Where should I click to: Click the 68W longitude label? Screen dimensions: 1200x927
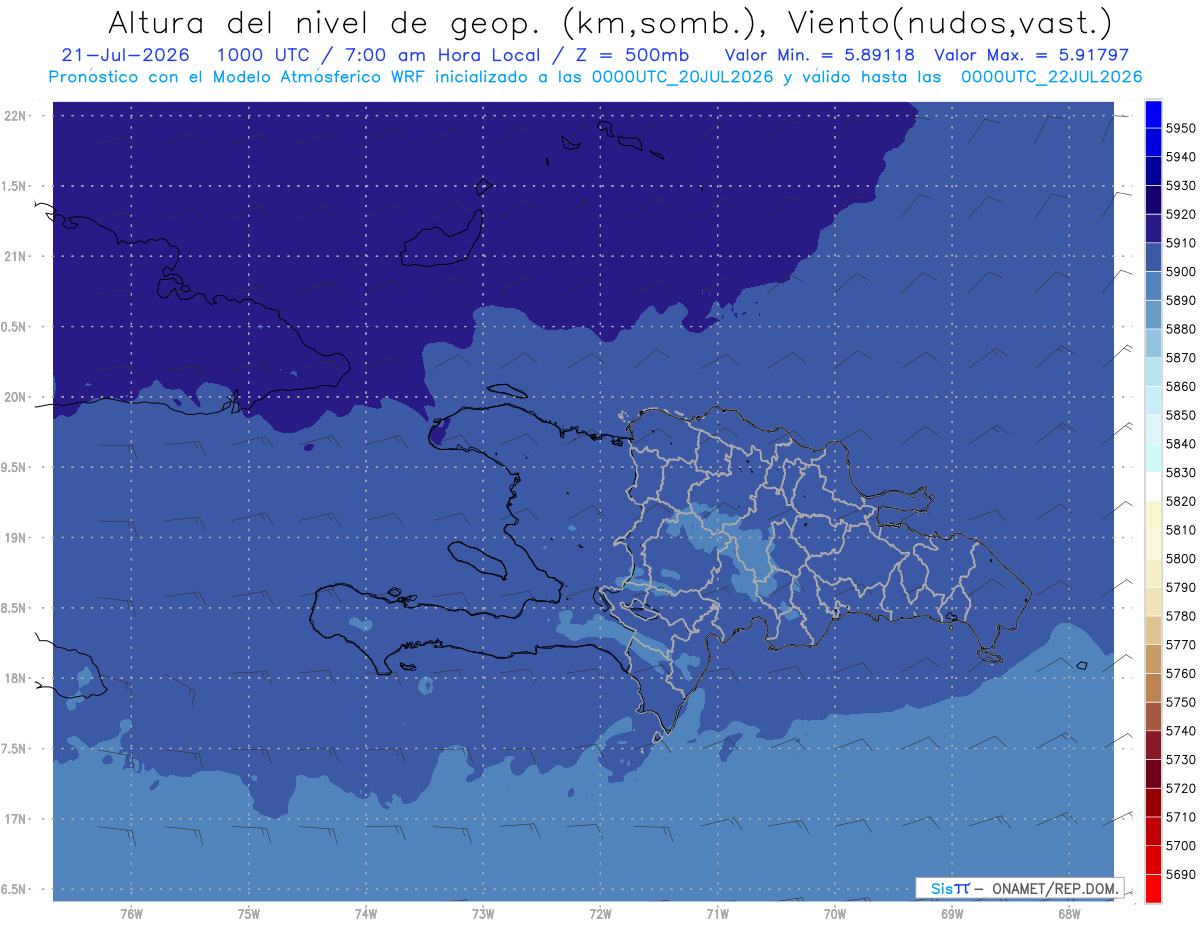point(1069,914)
